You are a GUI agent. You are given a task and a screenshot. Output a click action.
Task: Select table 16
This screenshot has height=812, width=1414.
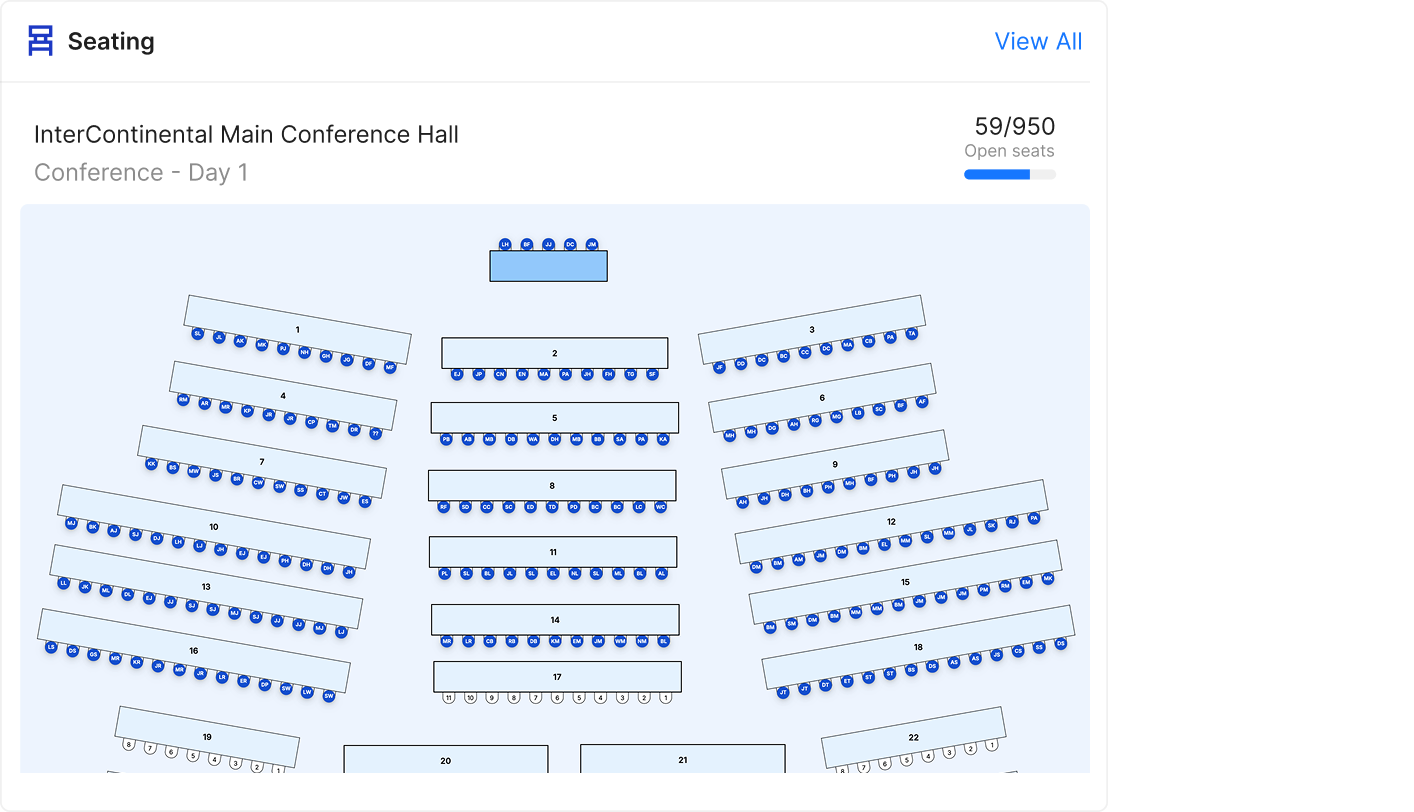point(194,651)
